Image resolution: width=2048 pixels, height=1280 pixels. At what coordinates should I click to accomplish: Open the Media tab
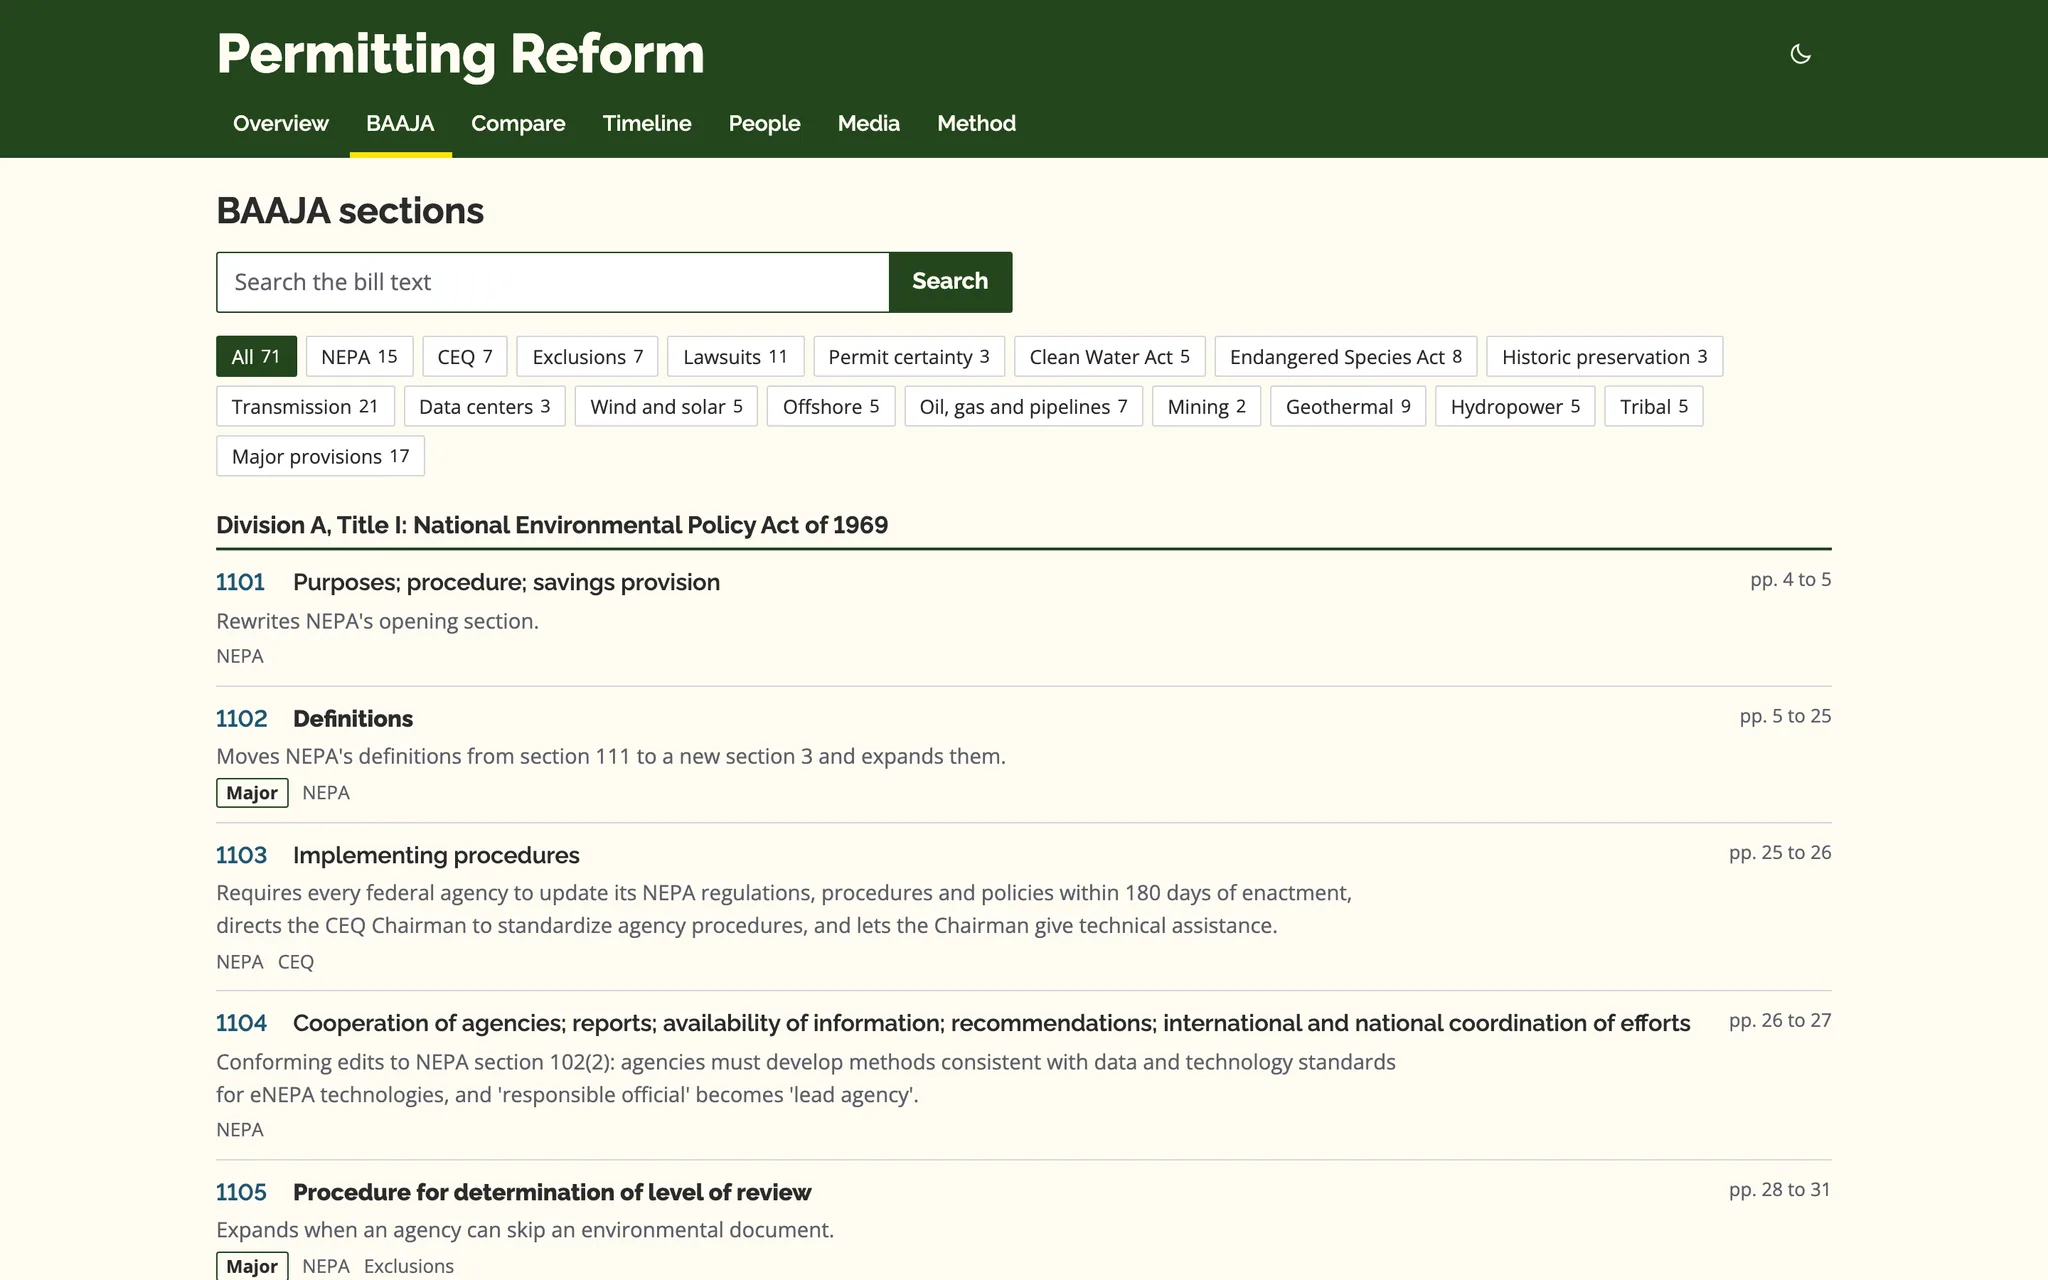(x=868, y=123)
